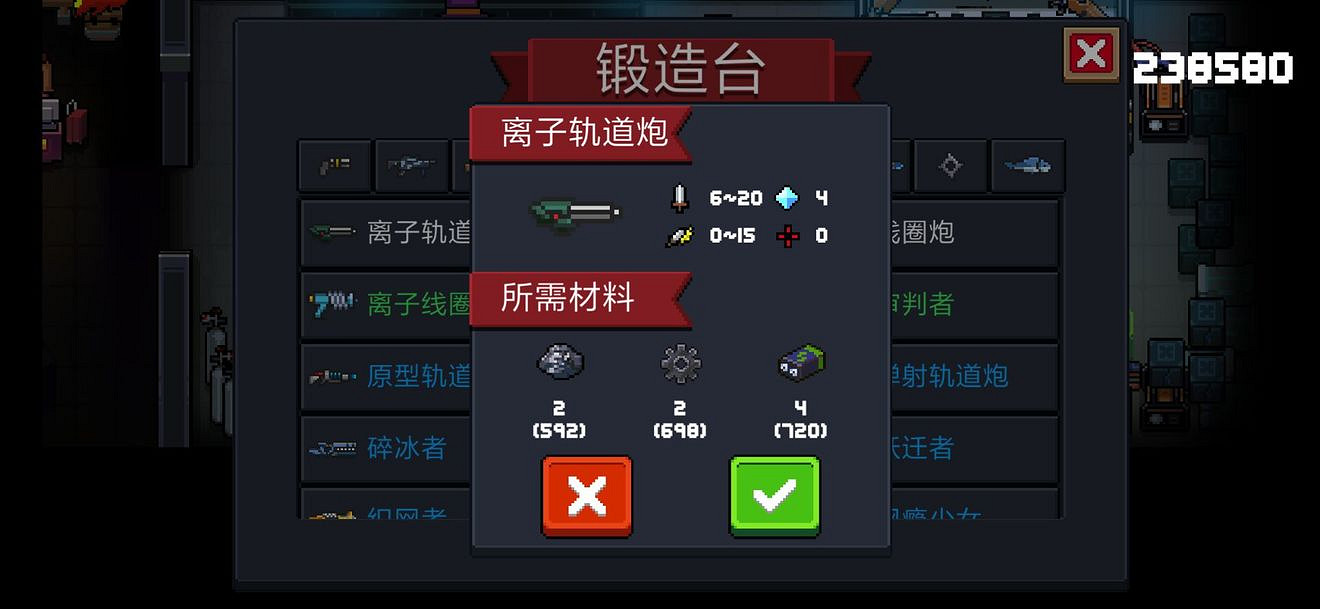The height and width of the screenshot is (609, 1320).
Task: Select the rifle weapon category tab
Action: [411, 165]
